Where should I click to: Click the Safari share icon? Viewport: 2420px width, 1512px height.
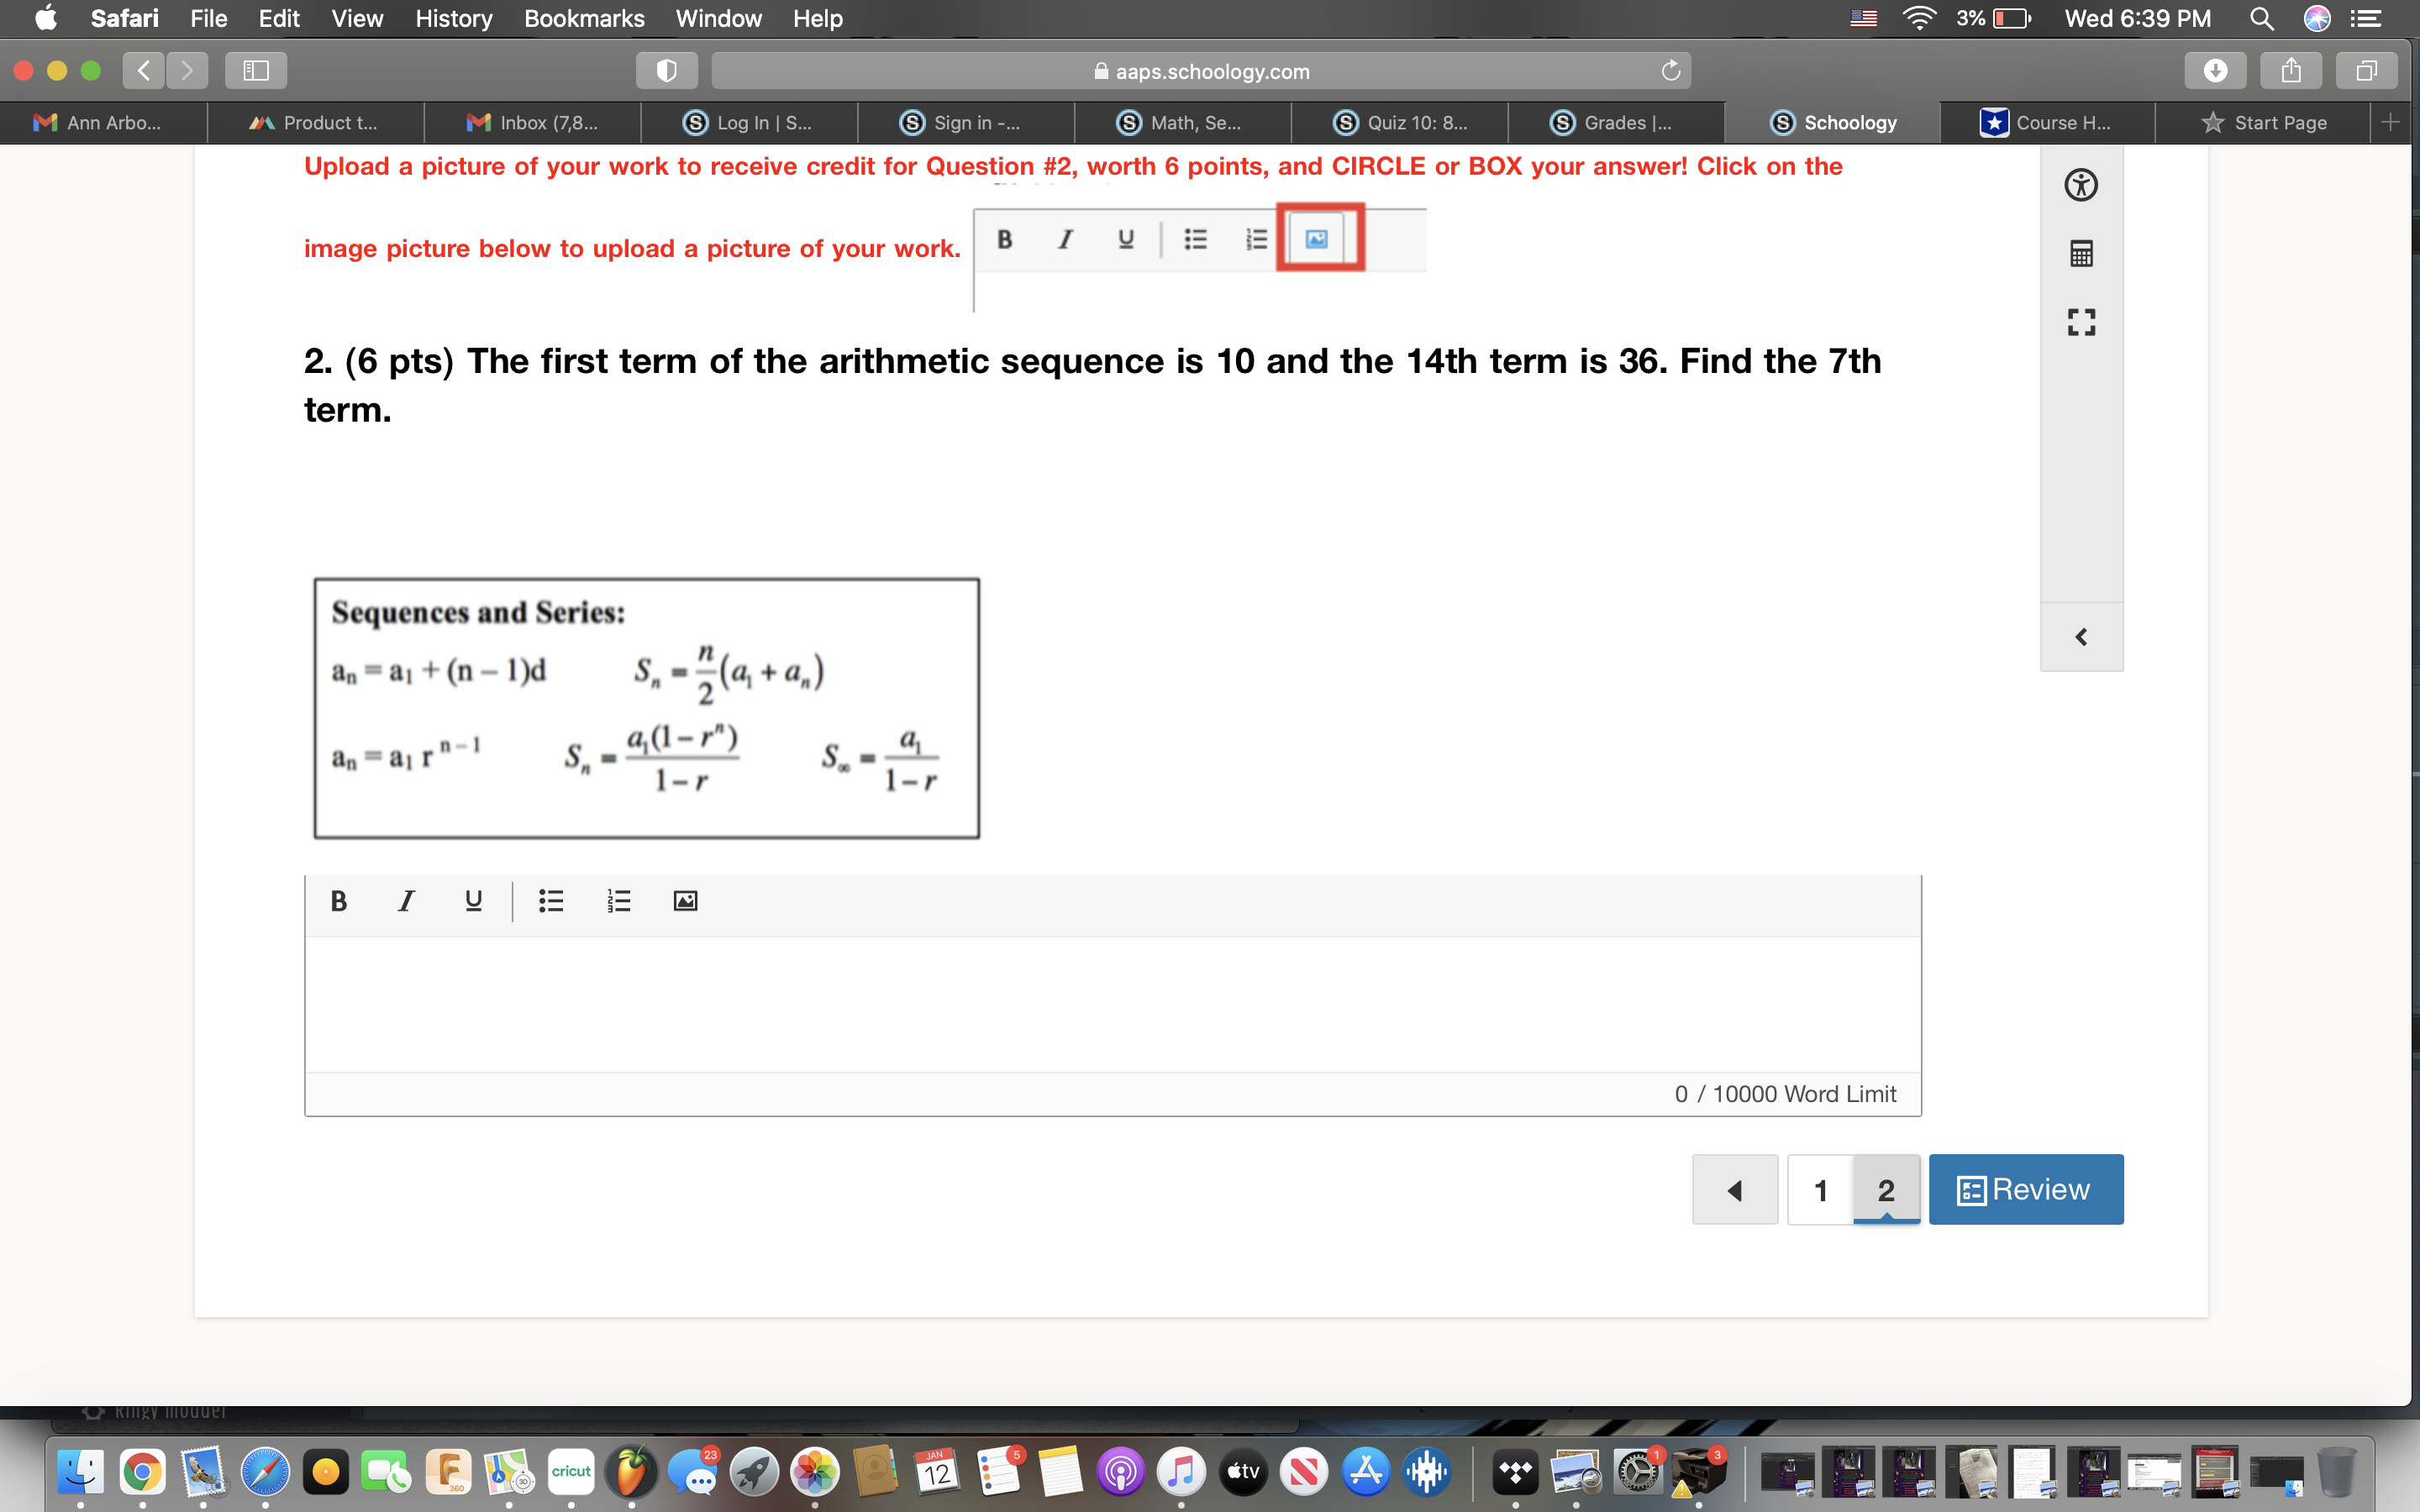click(x=2289, y=70)
